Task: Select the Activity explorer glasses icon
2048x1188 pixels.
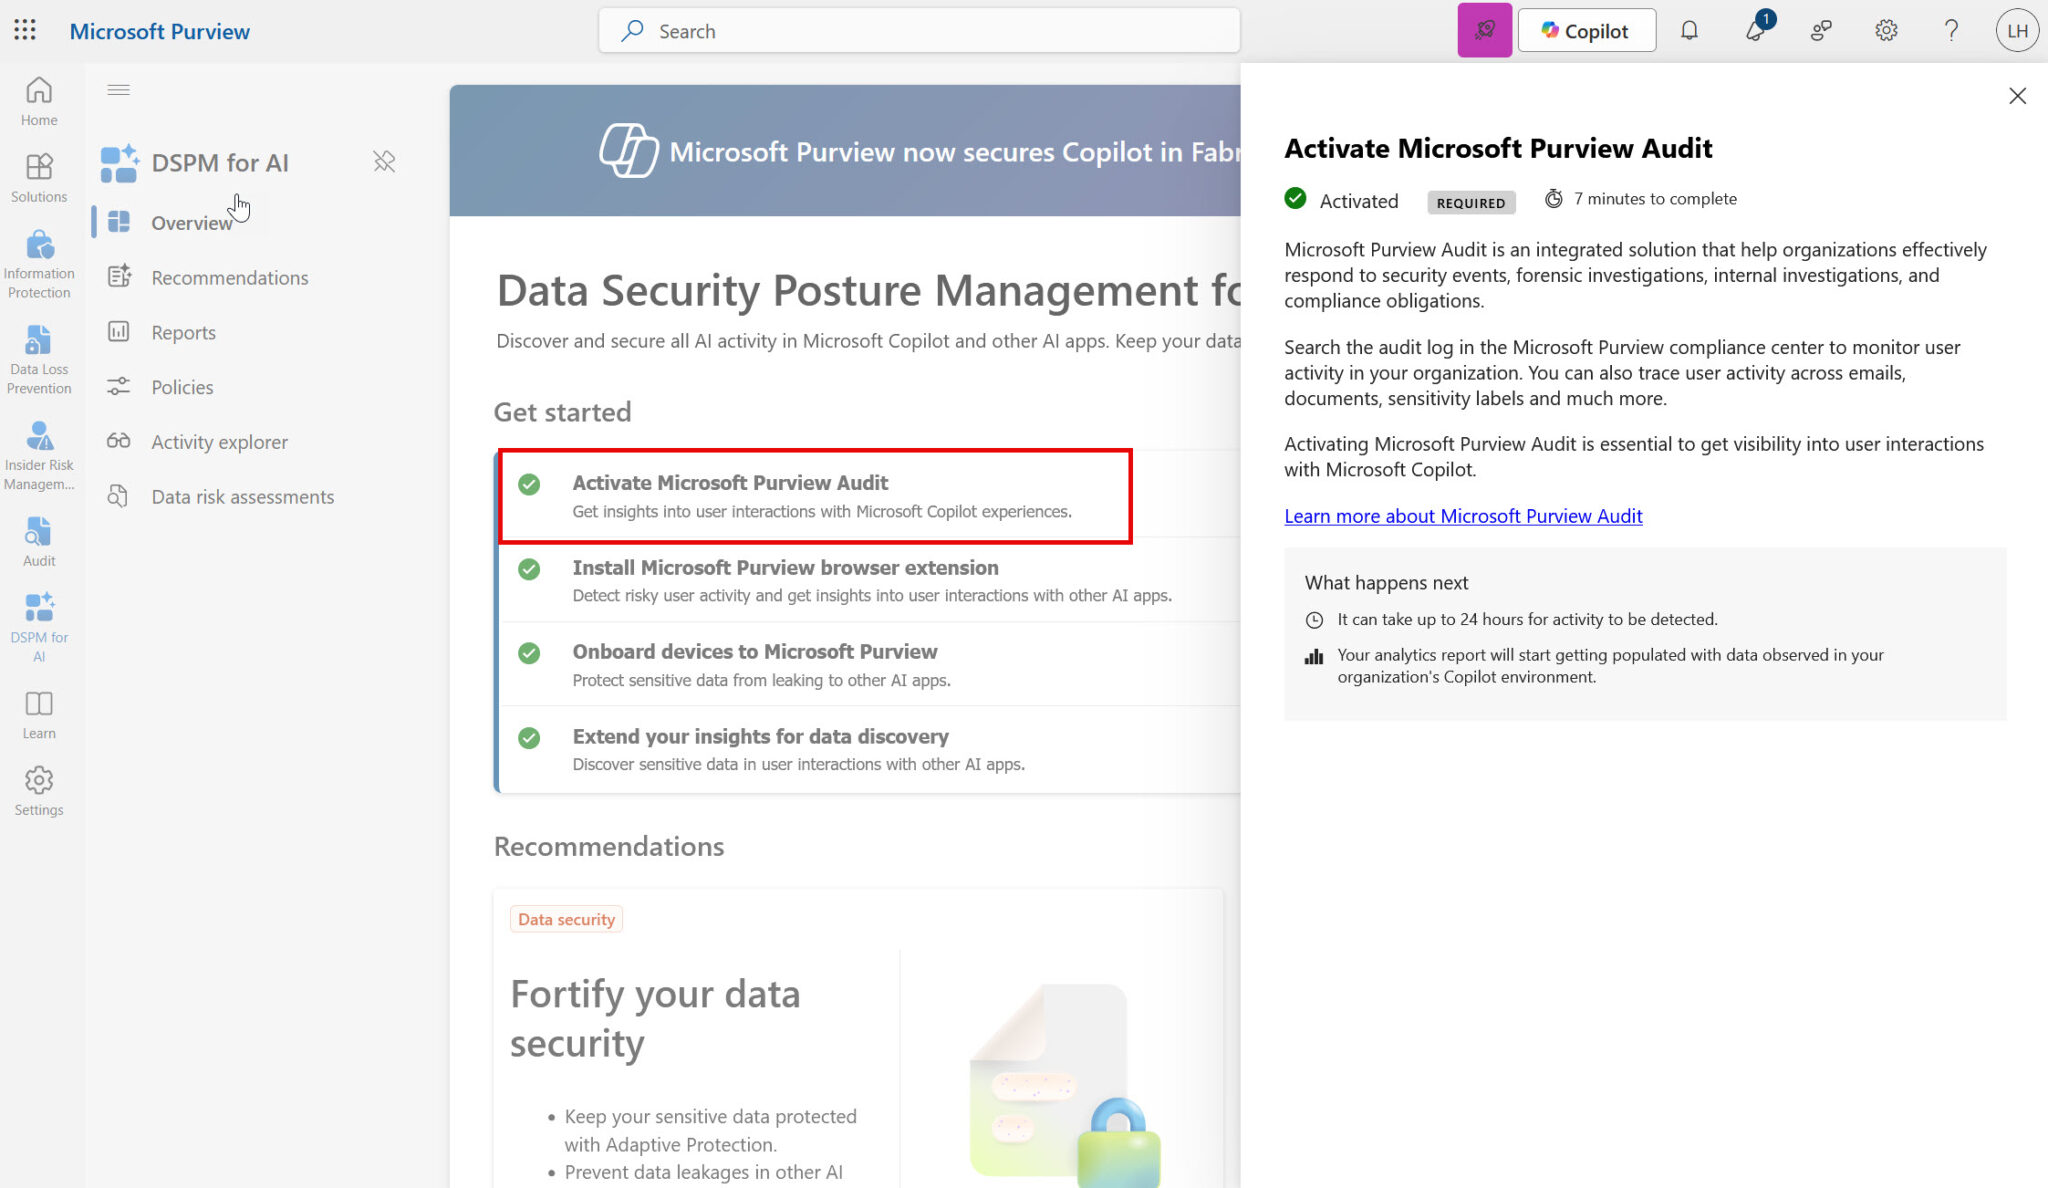Action: pos(118,441)
